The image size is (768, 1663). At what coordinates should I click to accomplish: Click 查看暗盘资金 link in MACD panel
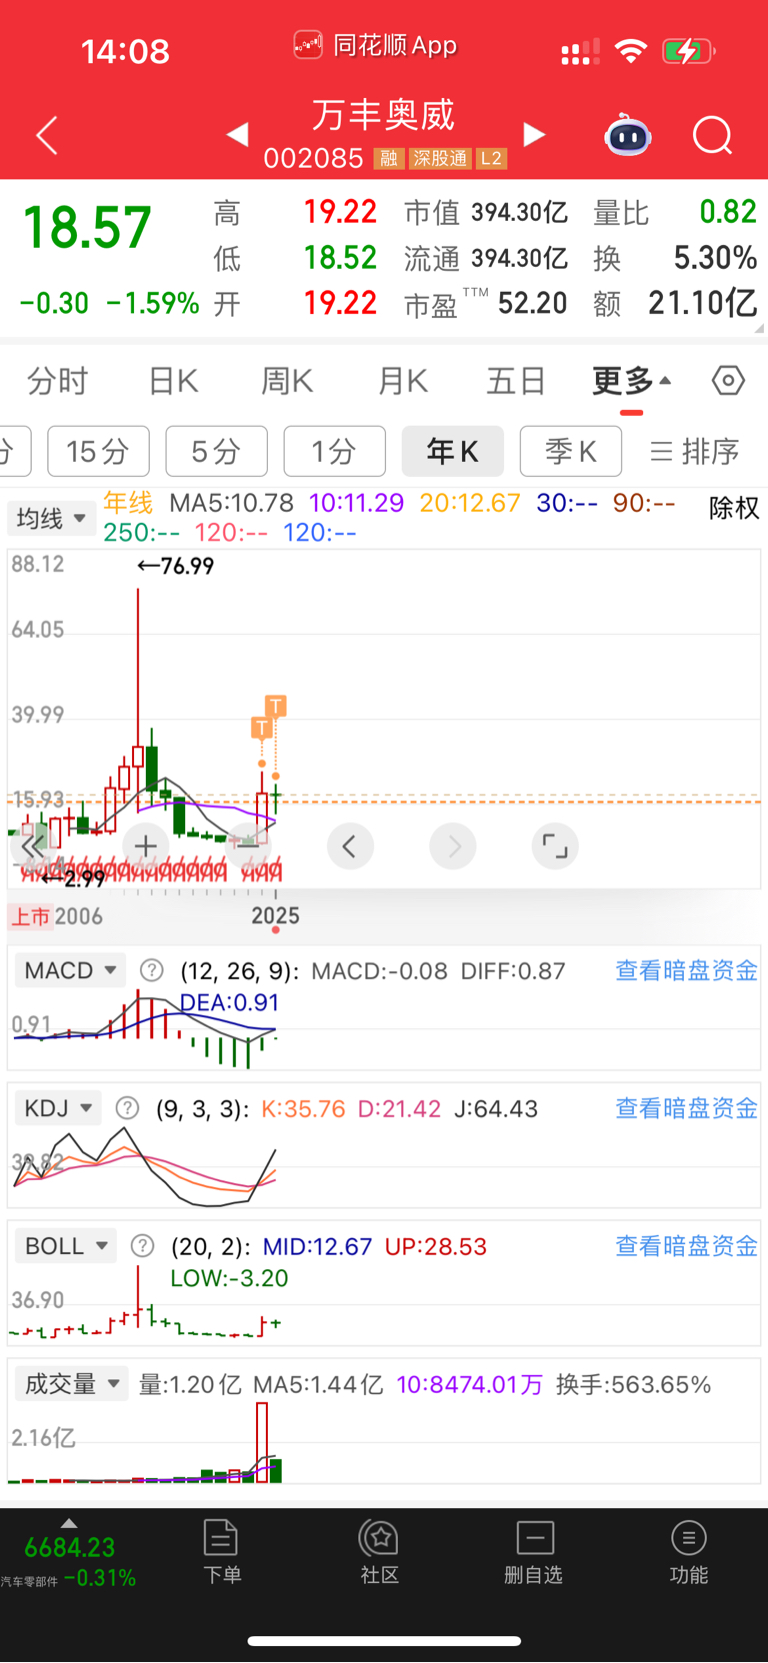point(686,970)
